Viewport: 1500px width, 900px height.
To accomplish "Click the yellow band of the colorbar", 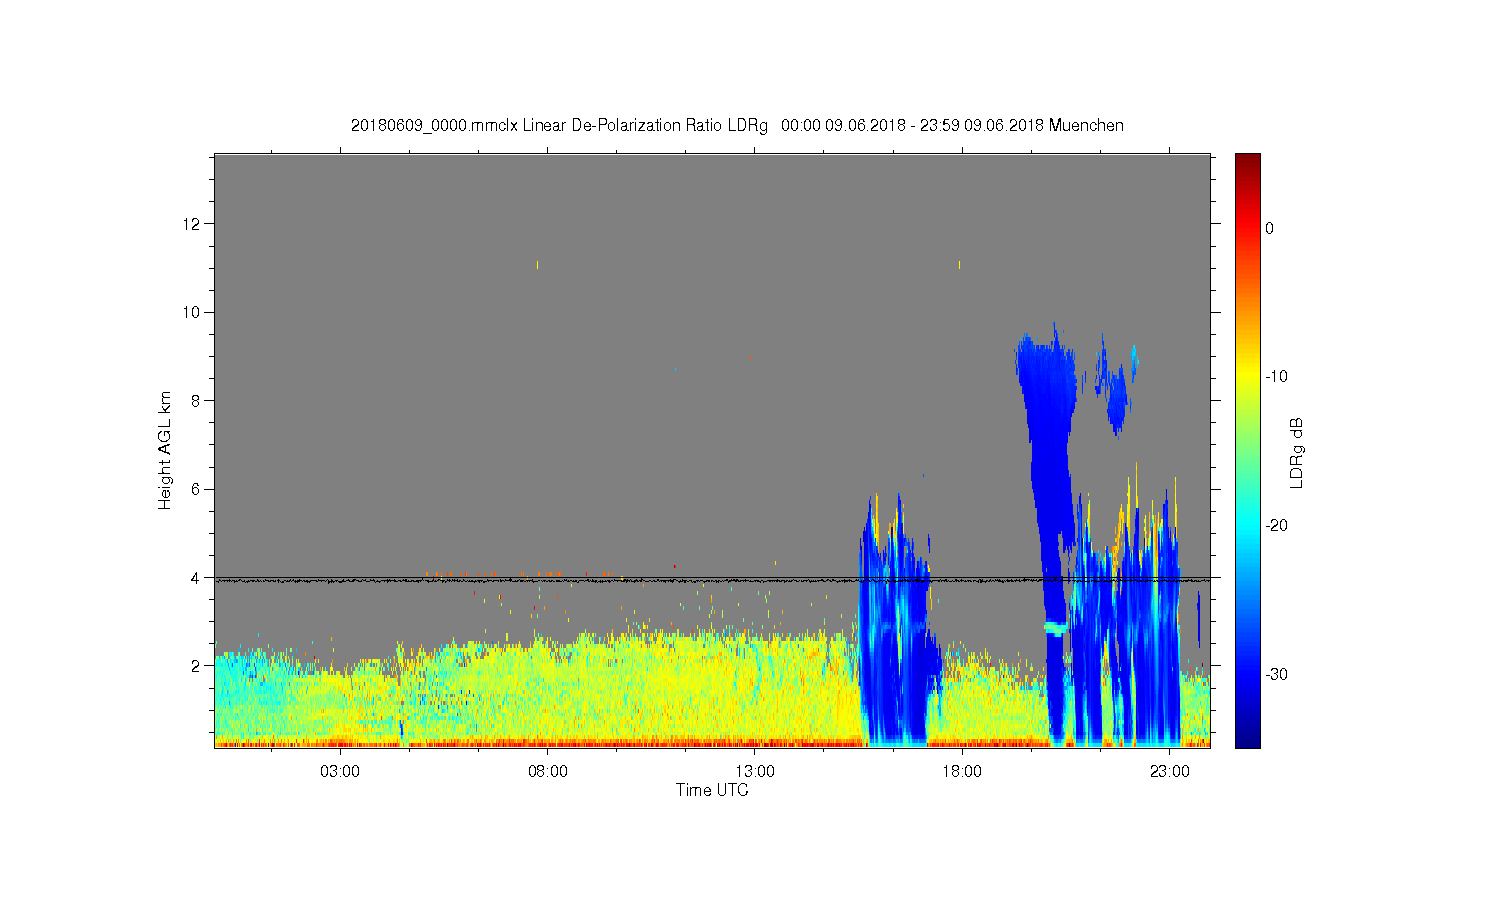I will click(1248, 377).
